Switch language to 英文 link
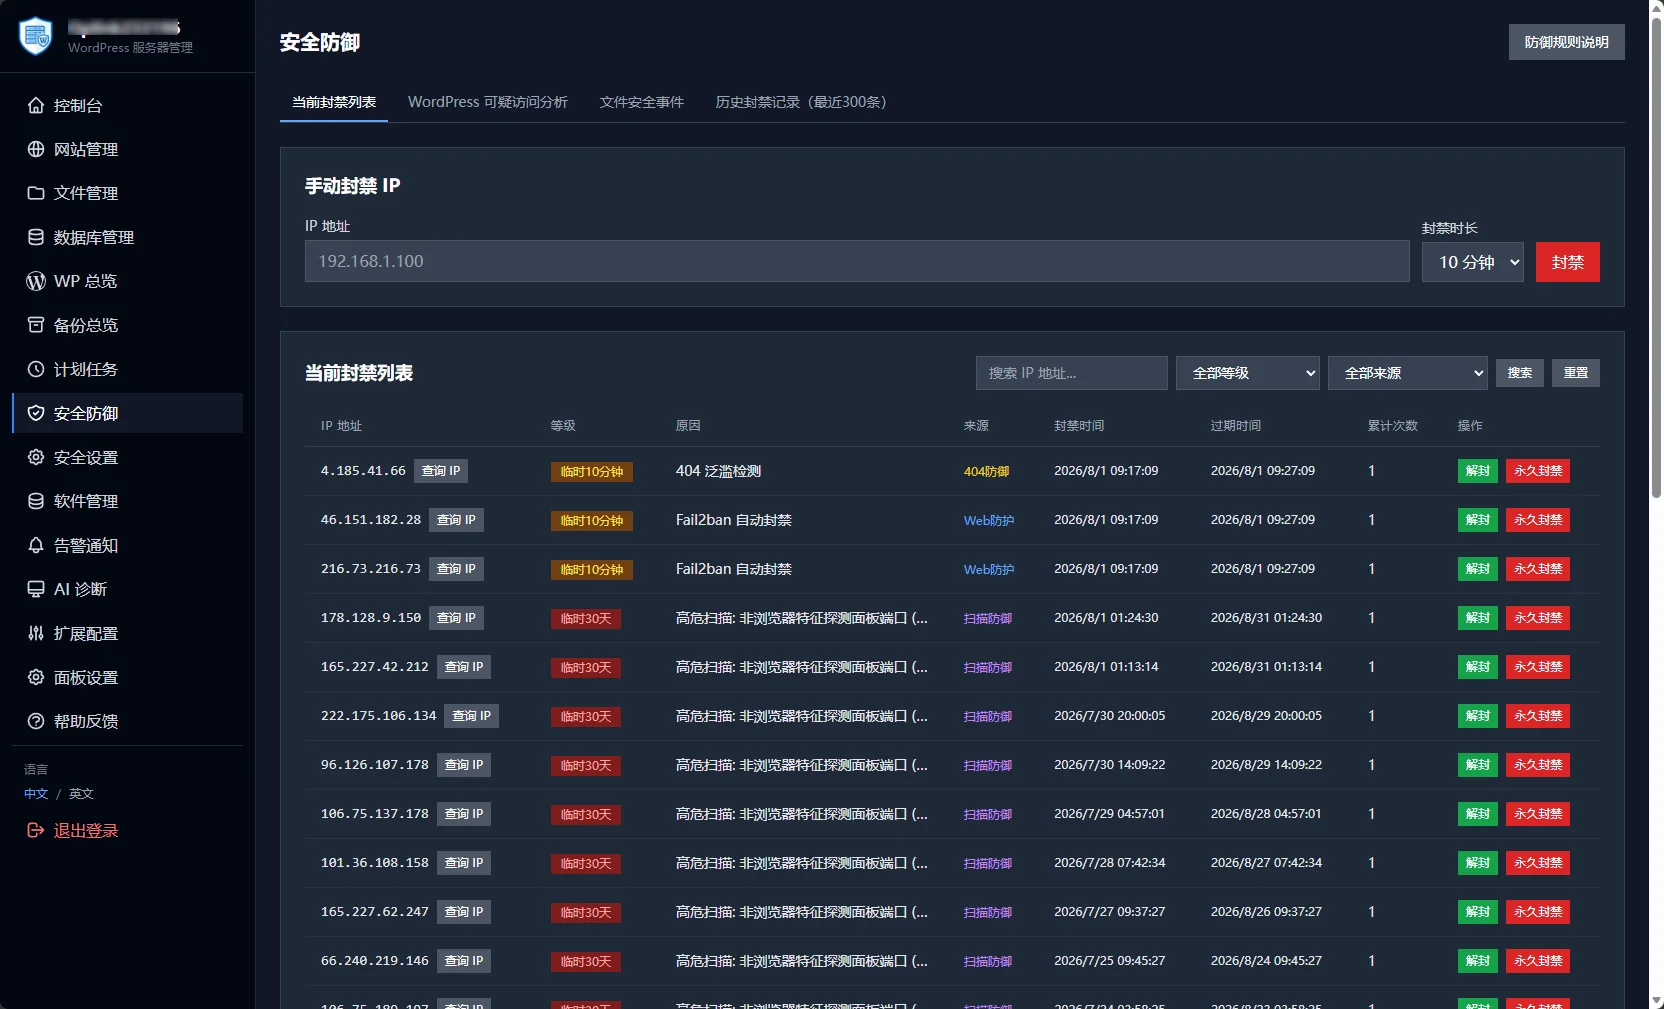 [x=81, y=794]
